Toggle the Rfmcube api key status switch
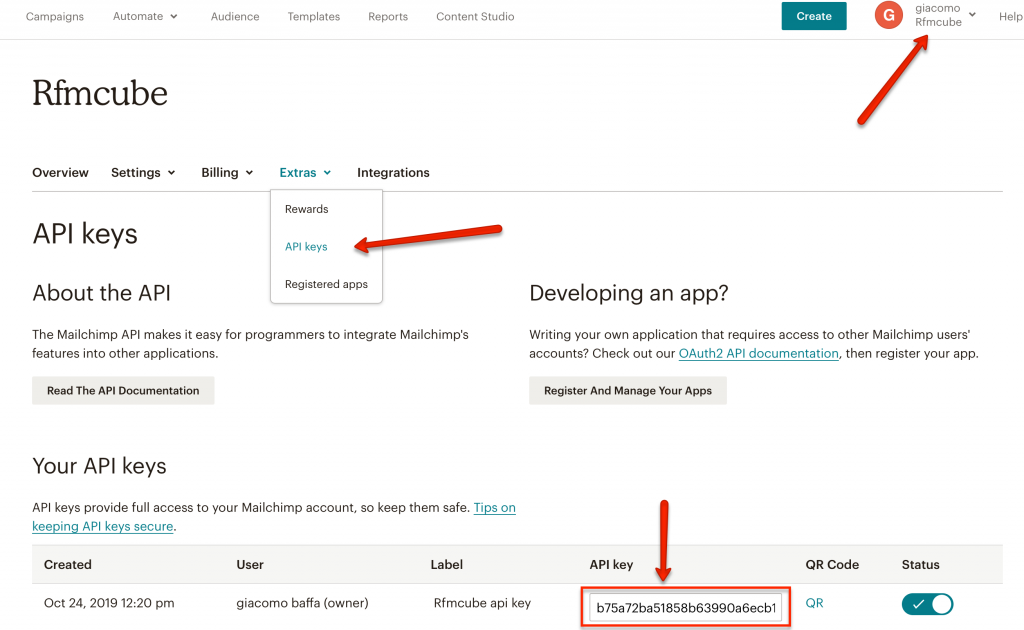 click(x=927, y=604)
